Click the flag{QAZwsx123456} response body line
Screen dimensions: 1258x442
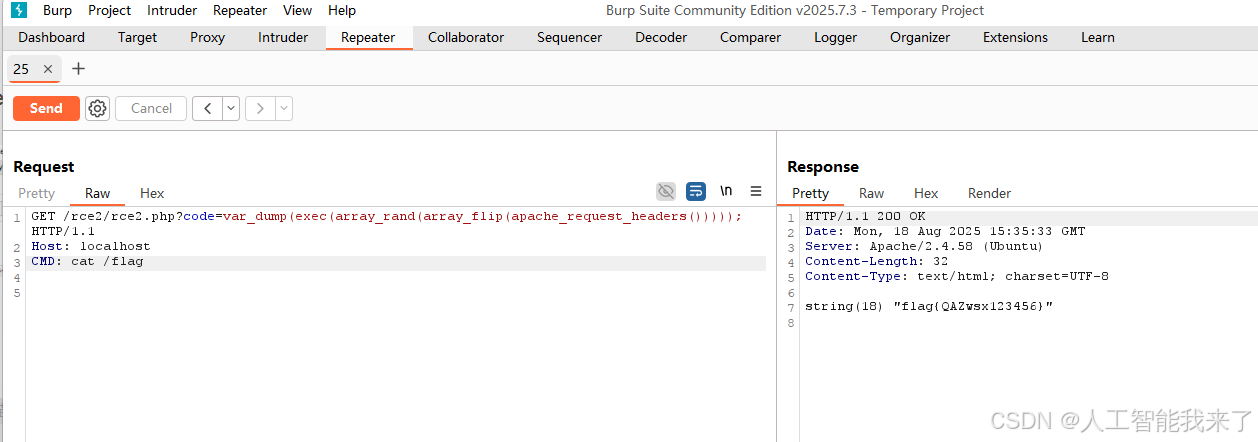click(x=929, y=306)
